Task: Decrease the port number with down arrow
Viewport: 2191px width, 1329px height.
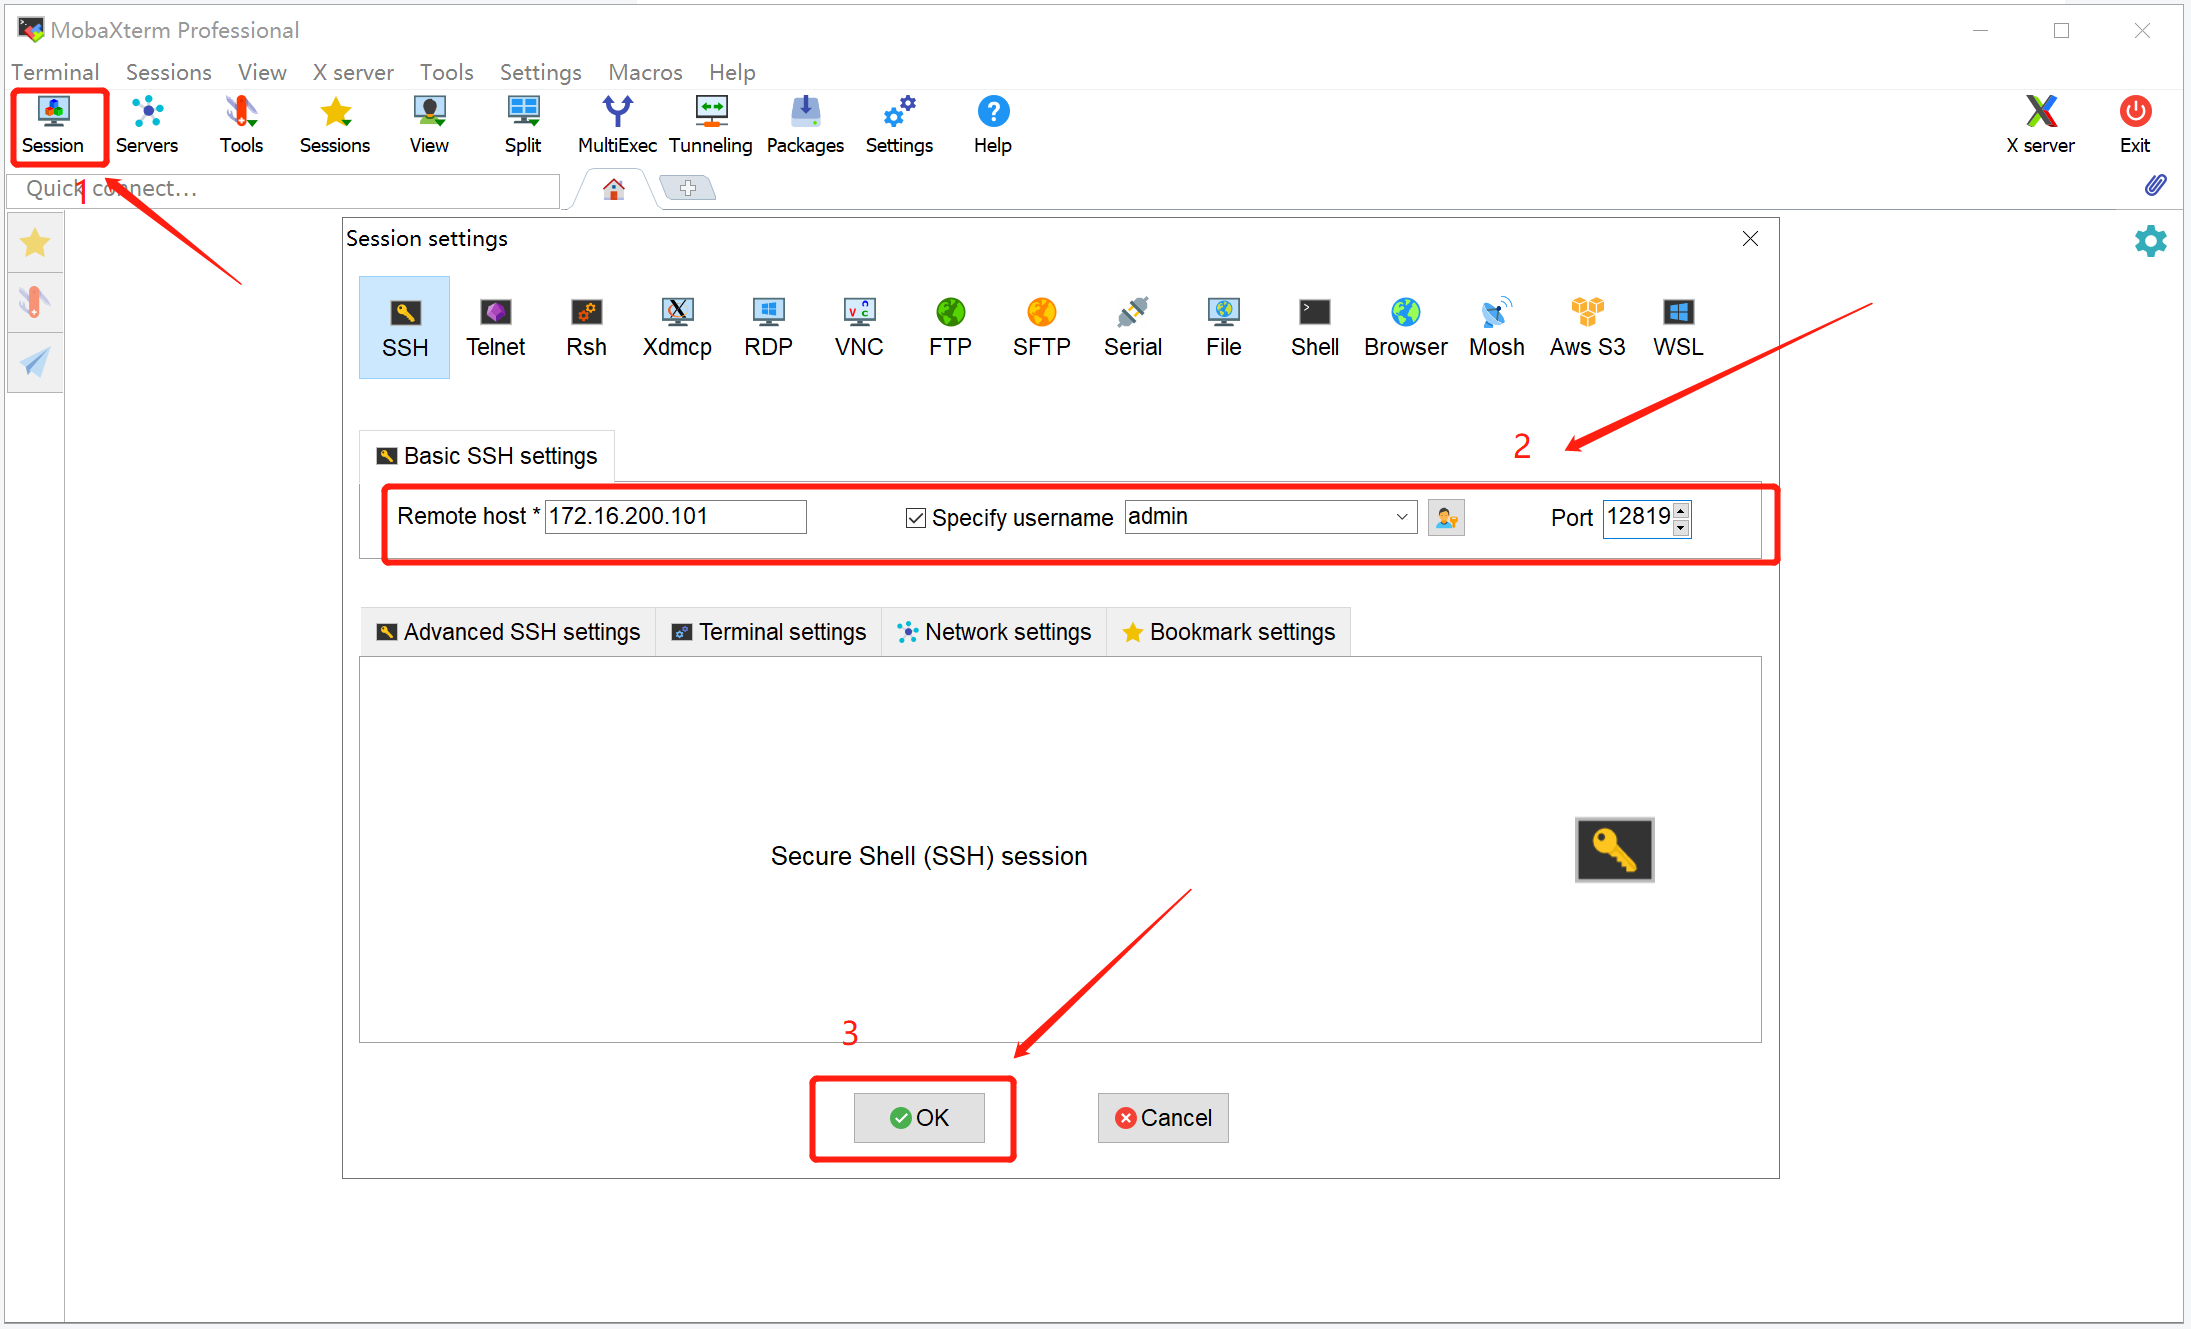Action: coord(1681,527)
